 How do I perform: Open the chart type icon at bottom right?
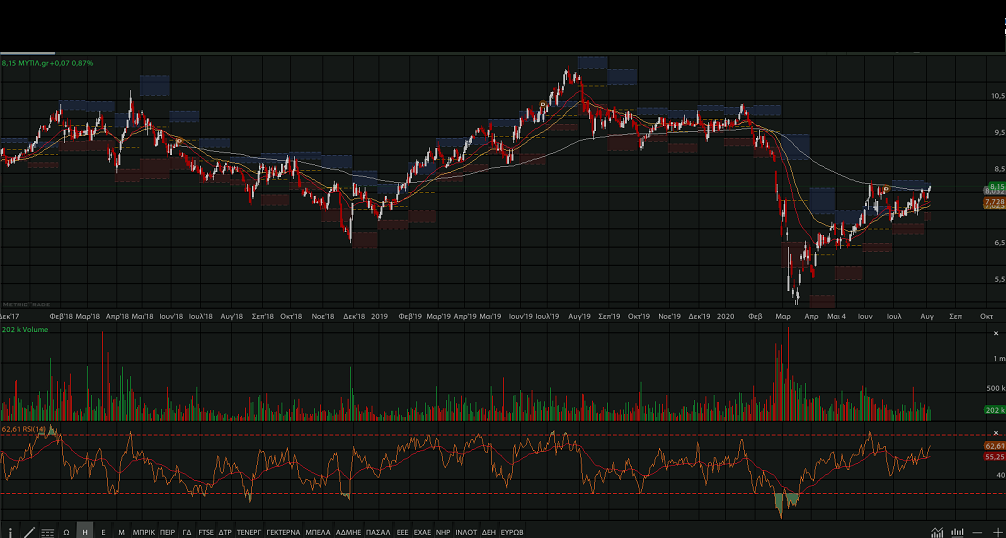(x=936, y=531)
